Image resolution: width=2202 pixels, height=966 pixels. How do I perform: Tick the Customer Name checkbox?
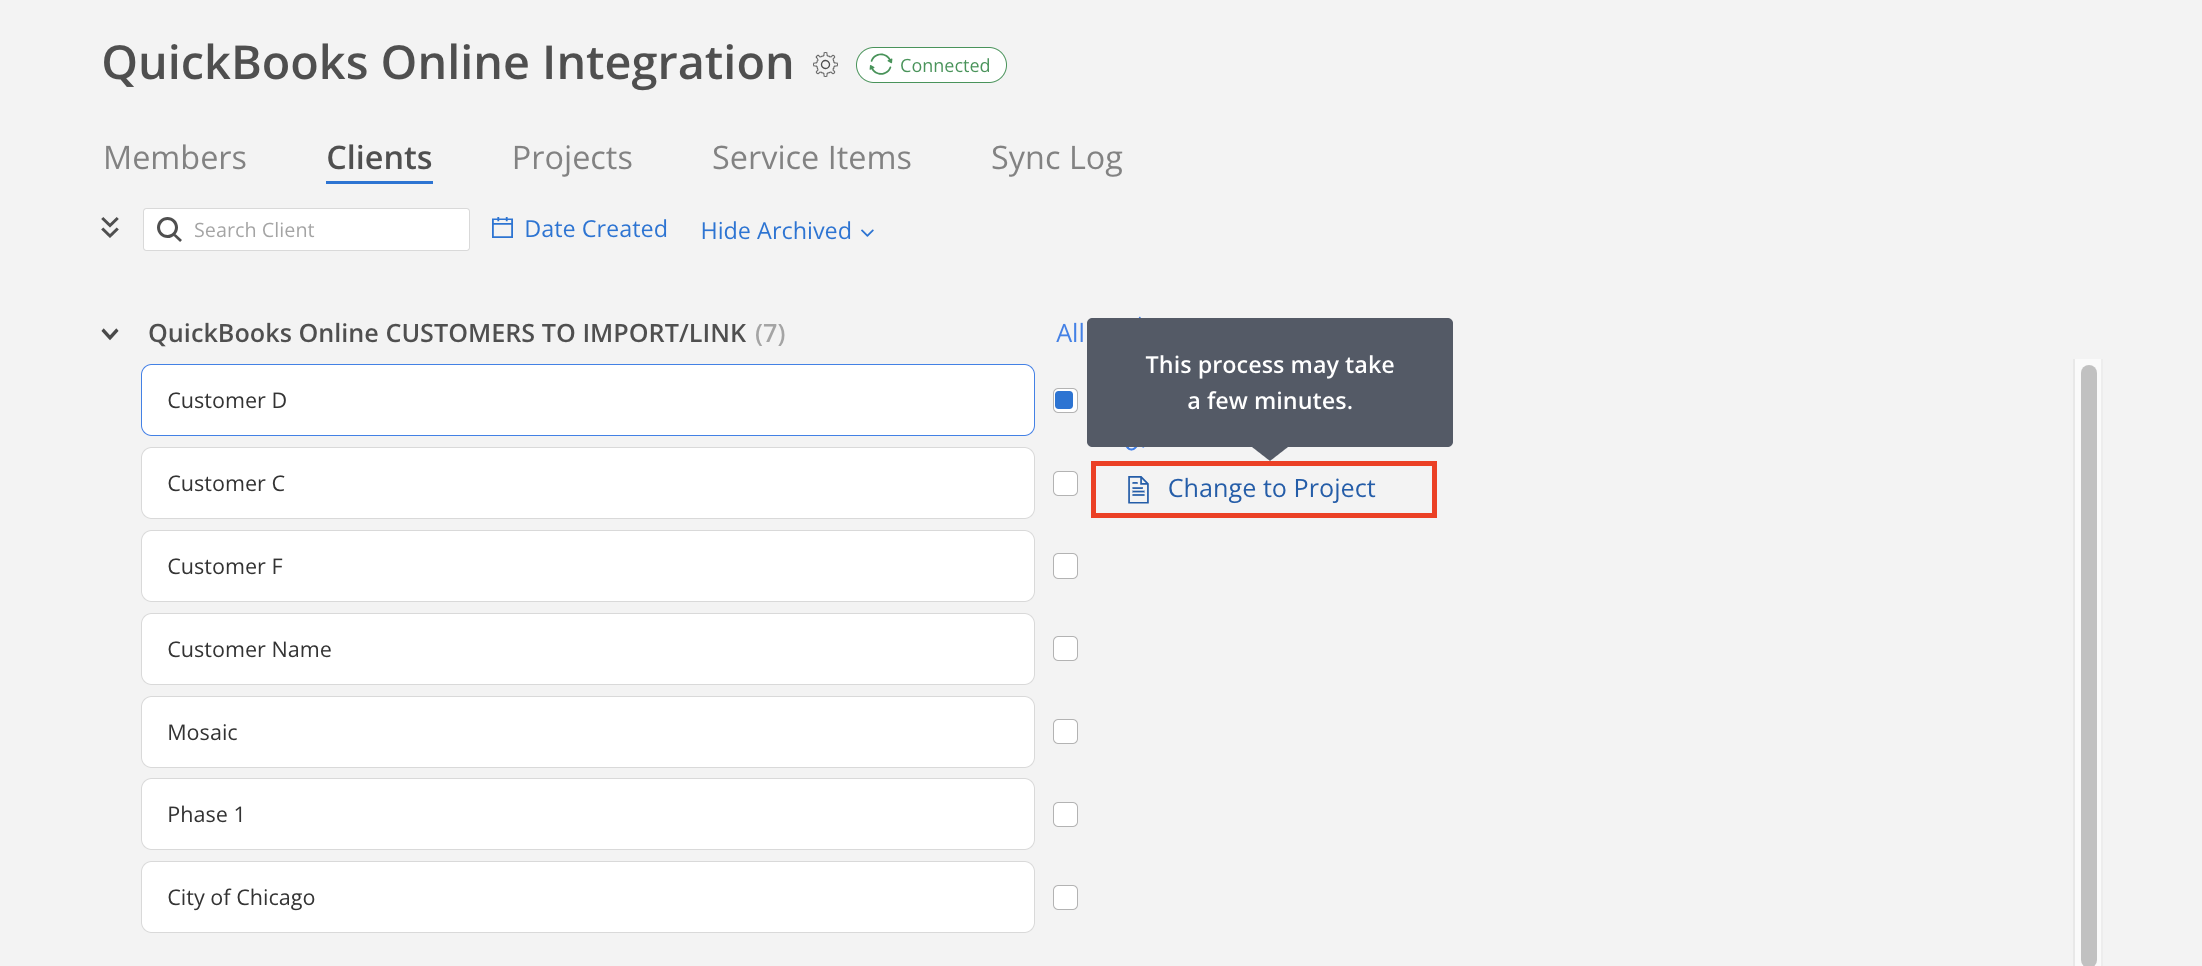tap(1065, 649)
